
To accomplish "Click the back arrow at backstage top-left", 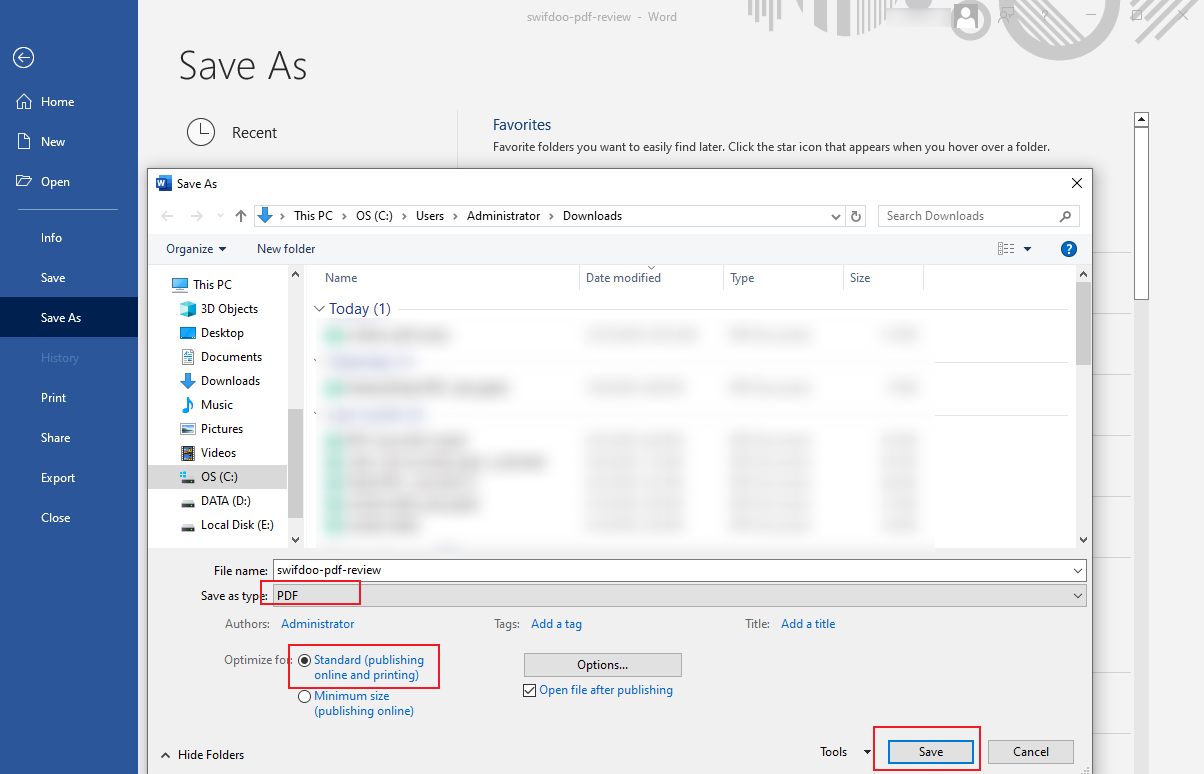I will click(x=23, y=57).
